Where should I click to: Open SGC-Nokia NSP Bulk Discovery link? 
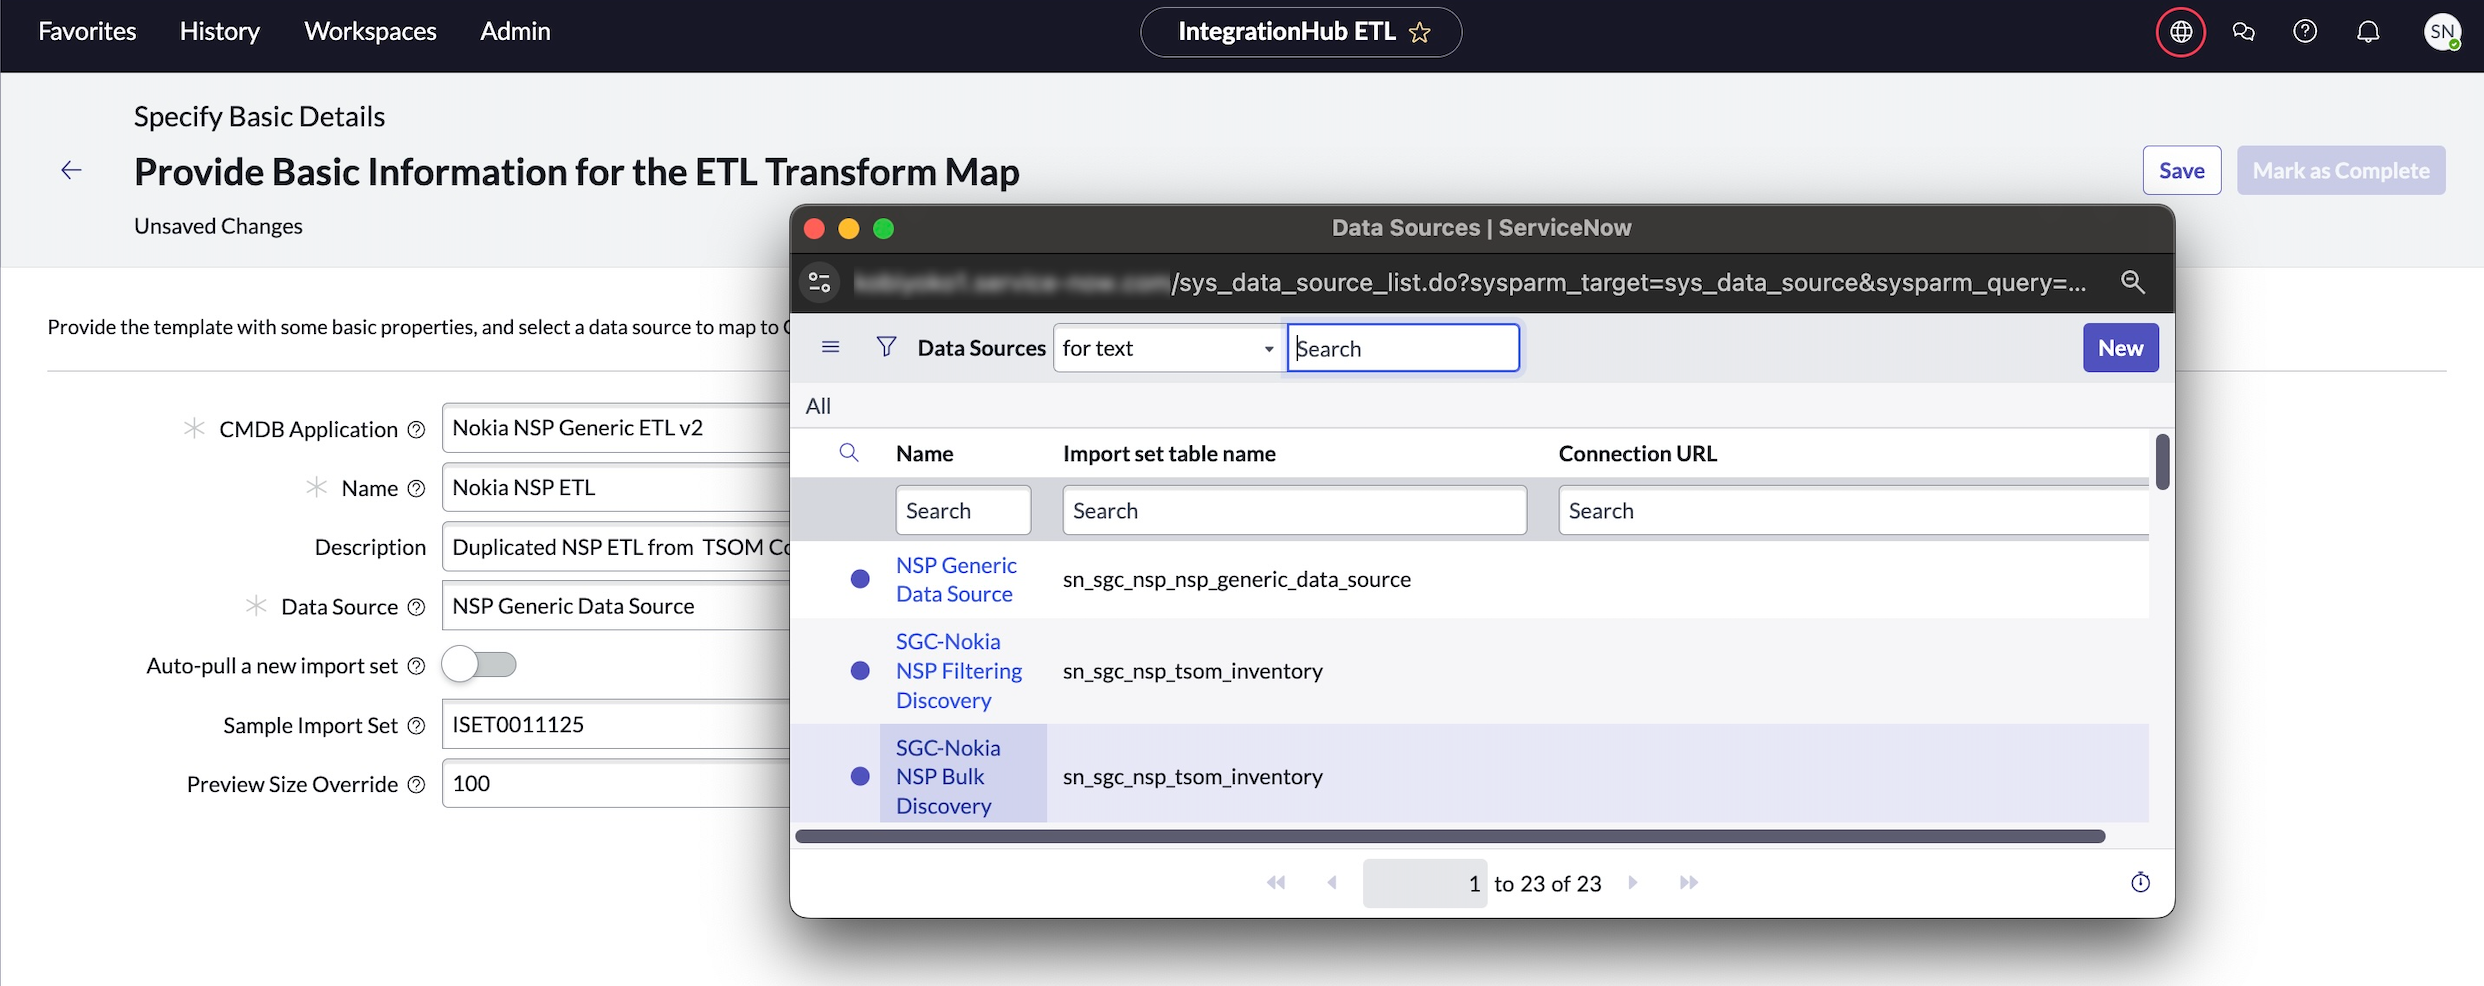pyautogui.click(x=948, y=777)
